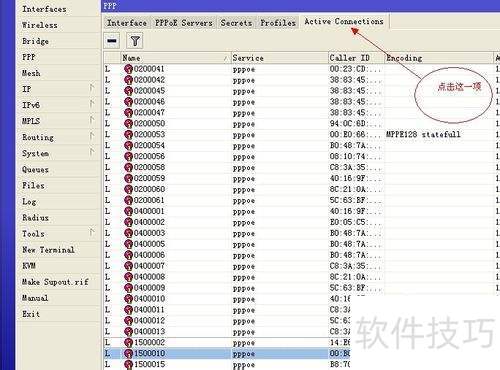Open Wireless in the sidebar menu
Viewport: 500px width, 370px height.
40,25
